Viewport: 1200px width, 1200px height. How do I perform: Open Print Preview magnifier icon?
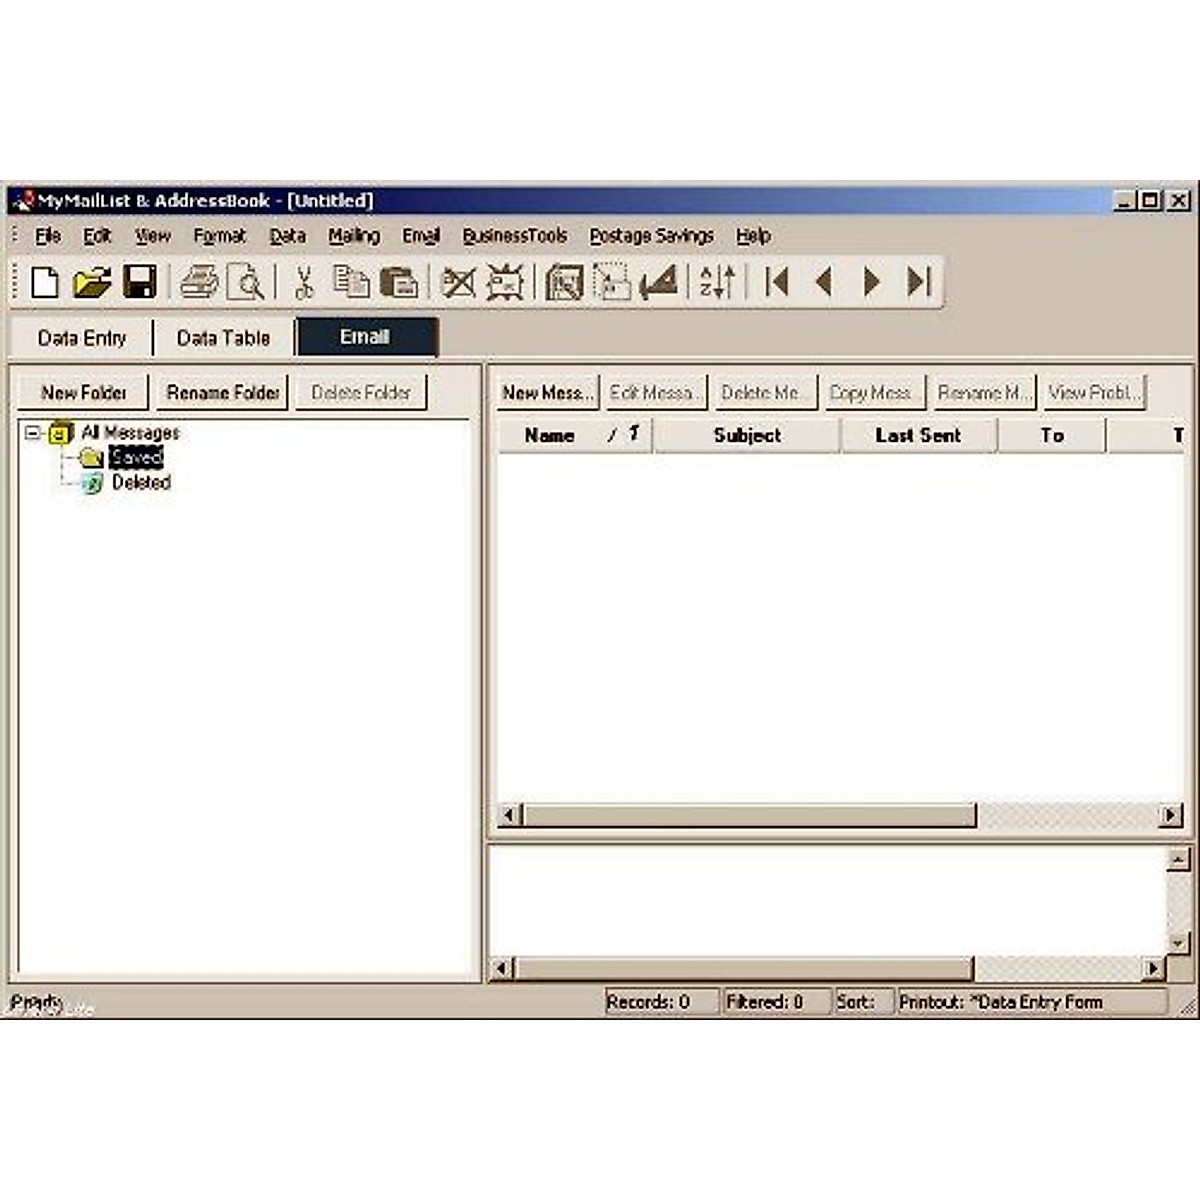click(245, 283)
